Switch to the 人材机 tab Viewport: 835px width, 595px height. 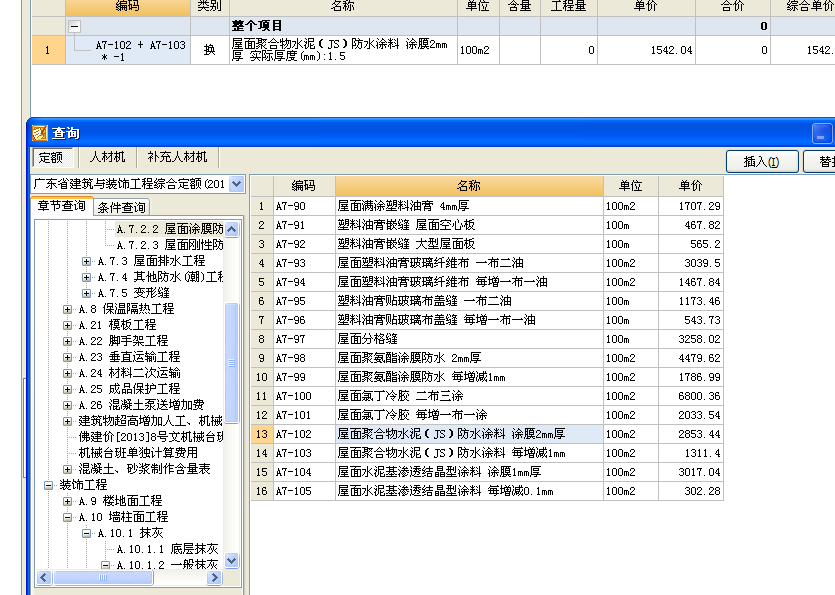coord(107,157)
